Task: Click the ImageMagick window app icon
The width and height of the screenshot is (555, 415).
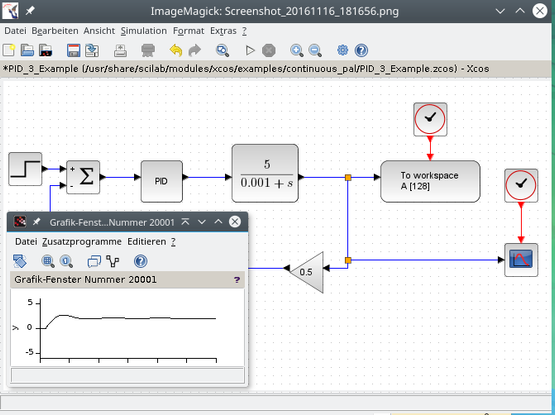Action: click(x=11, y=11)
